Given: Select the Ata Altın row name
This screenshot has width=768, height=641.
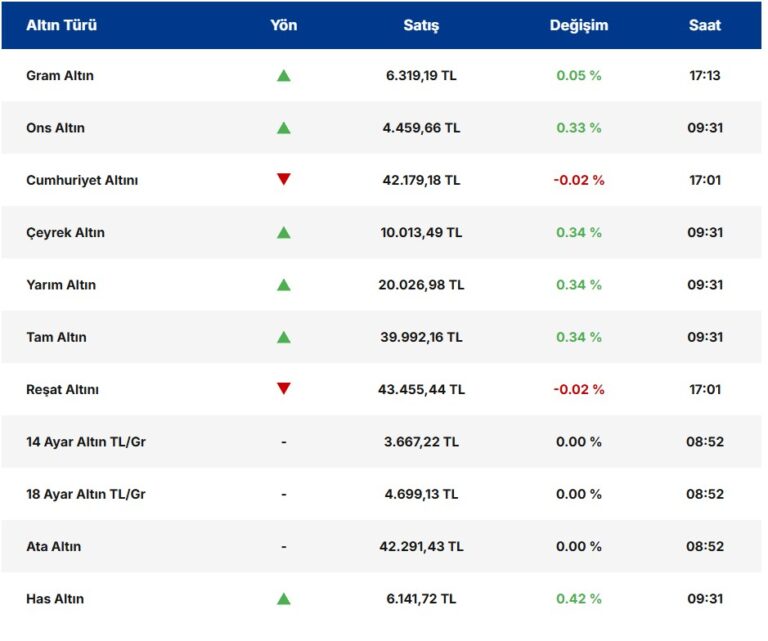Looking at the screenshot, I should [x=54, y=547].
